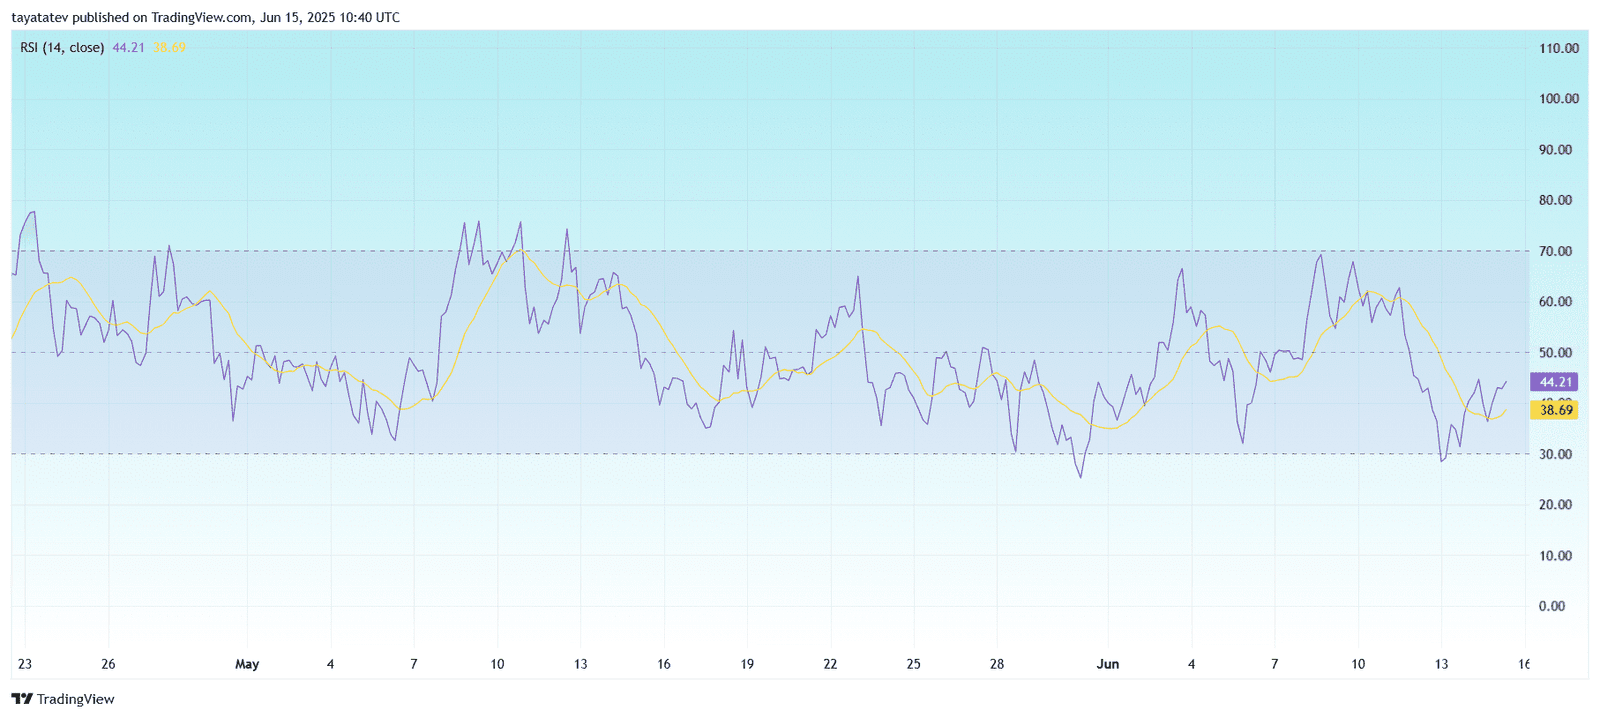Click the Jun date axis label
Viewport: 1600px width, 718px height.
pyautogui.click(x=1108, y=664)
